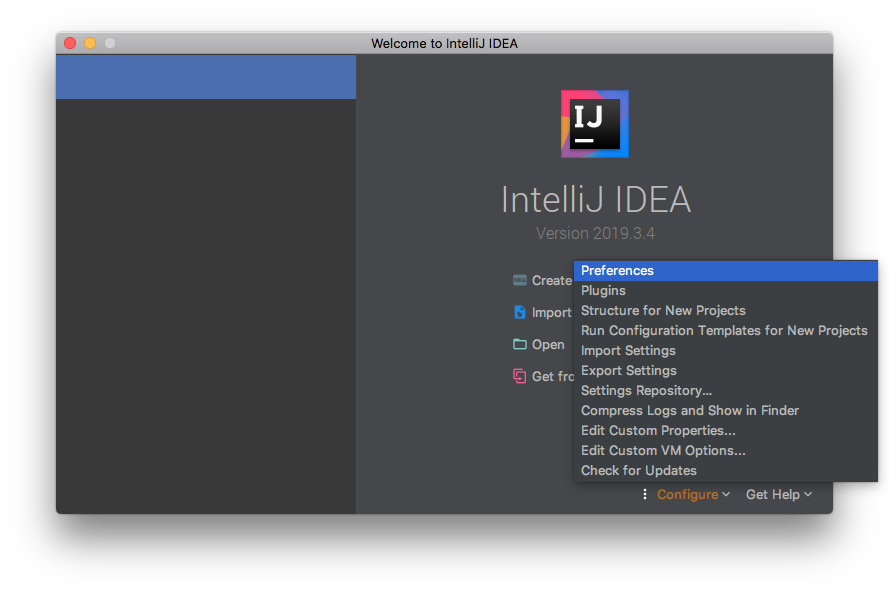Viewport: 889px width, 594px height.
Task: Click the IntelliJ IDEA logo icon
Action: 595,124
